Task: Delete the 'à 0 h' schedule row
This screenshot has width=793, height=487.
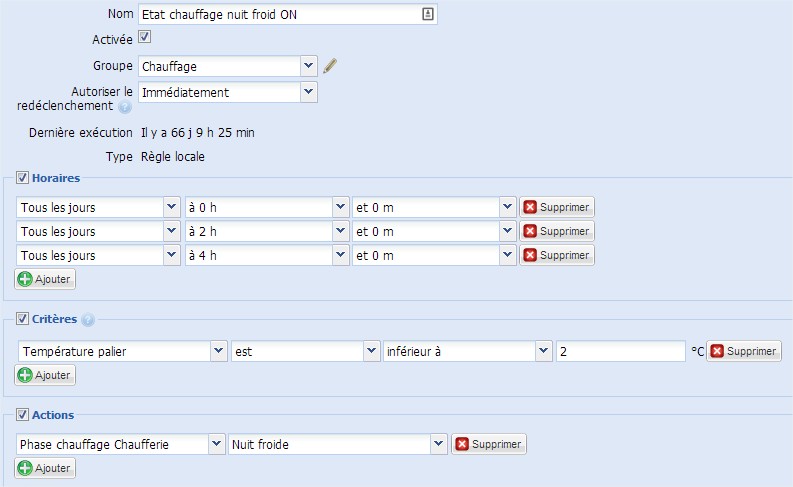Action: (557, 208)
